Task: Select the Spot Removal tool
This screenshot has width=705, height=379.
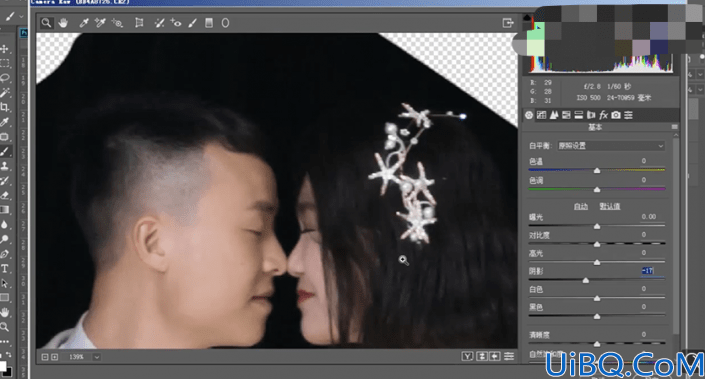Action: click(x=159, y=22)
